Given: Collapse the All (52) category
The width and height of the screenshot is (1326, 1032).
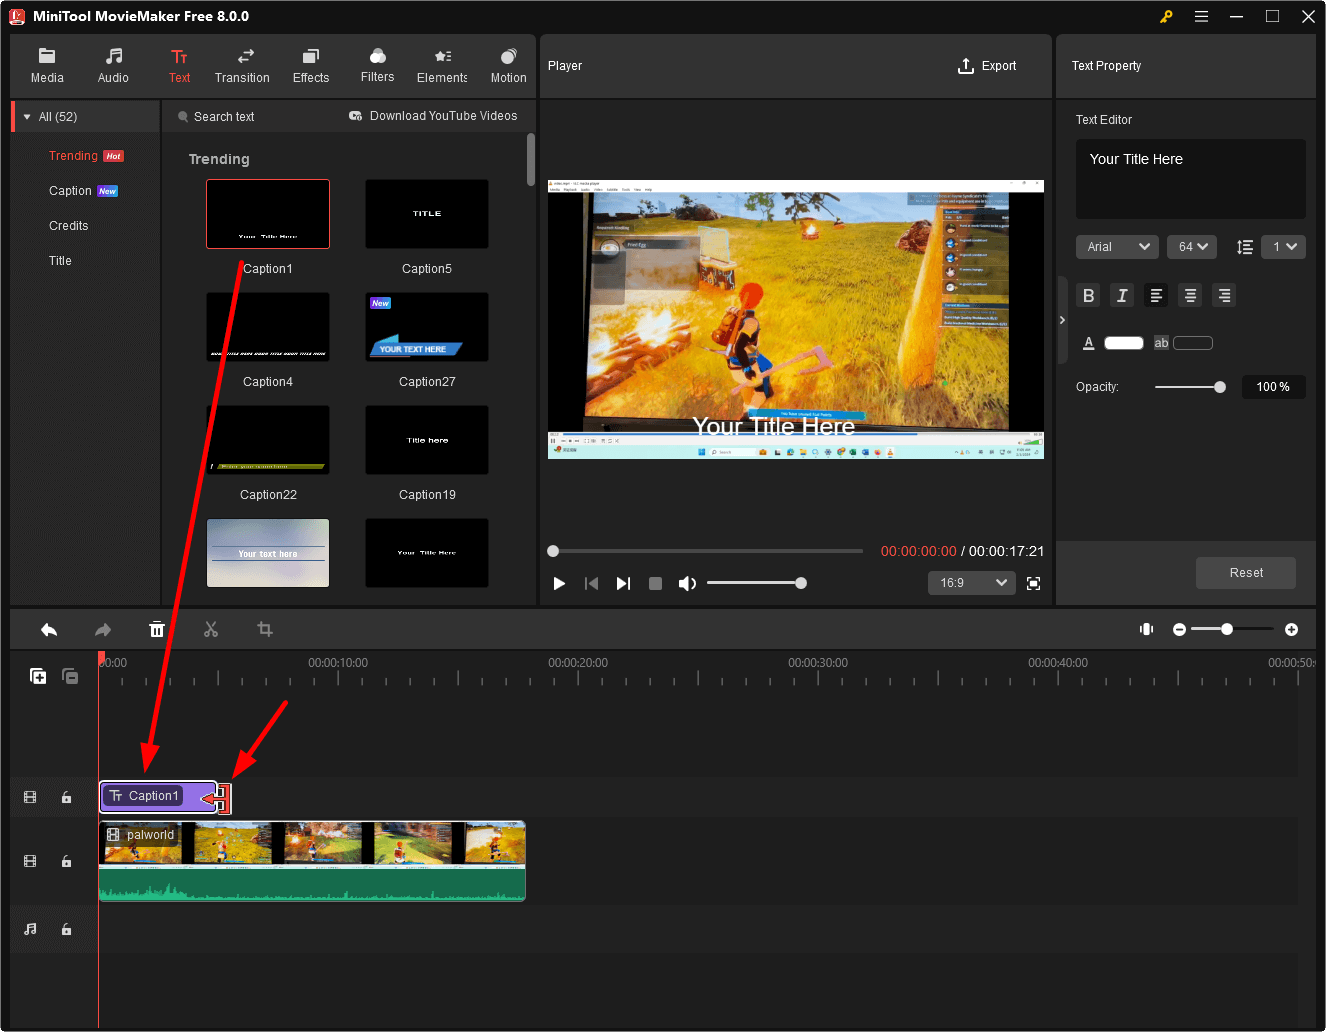Looking at the screenshot, I should (x=27, y=117).
